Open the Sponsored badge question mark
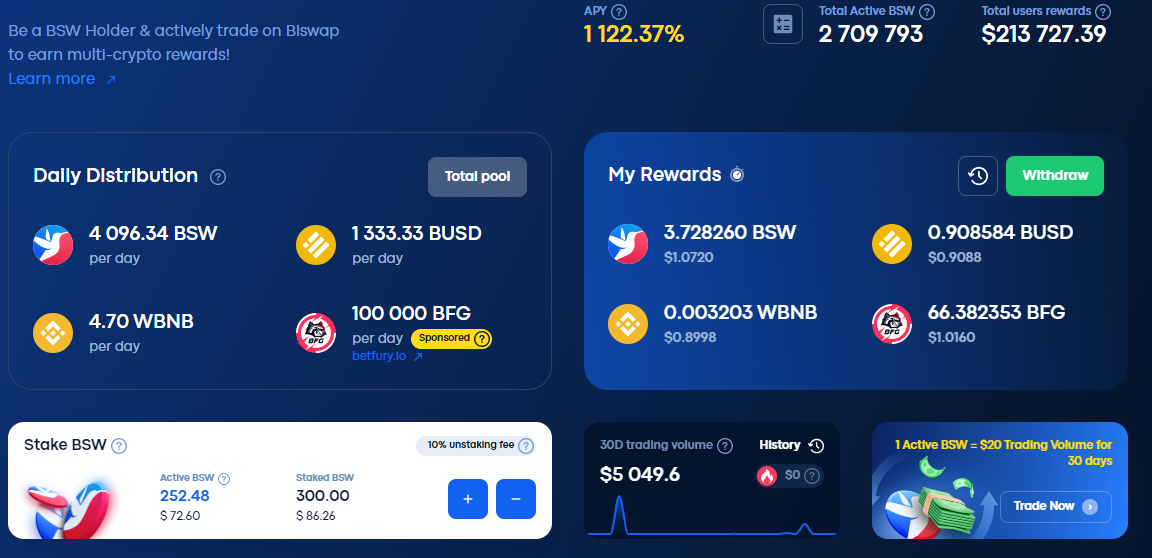 tap(481, 338)
